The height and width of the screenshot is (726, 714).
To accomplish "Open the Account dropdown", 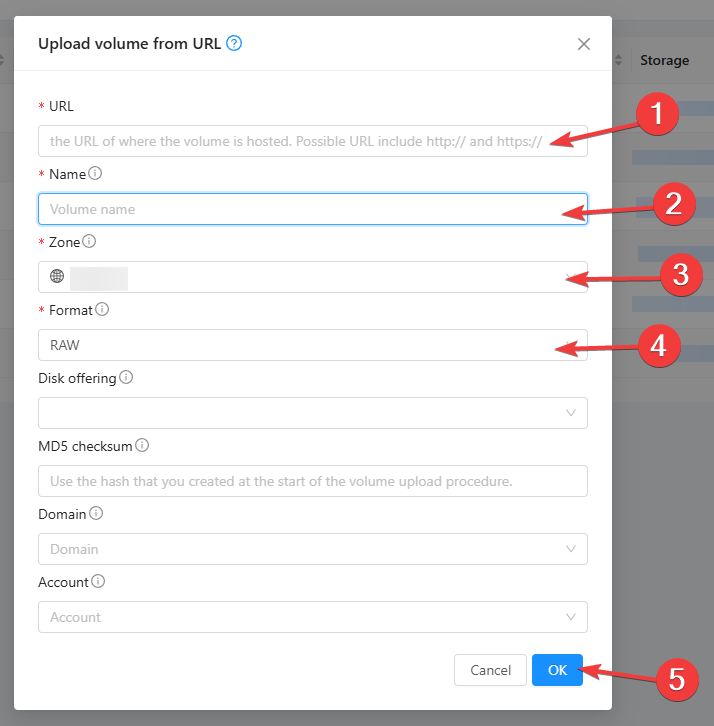I will (312, 617).
